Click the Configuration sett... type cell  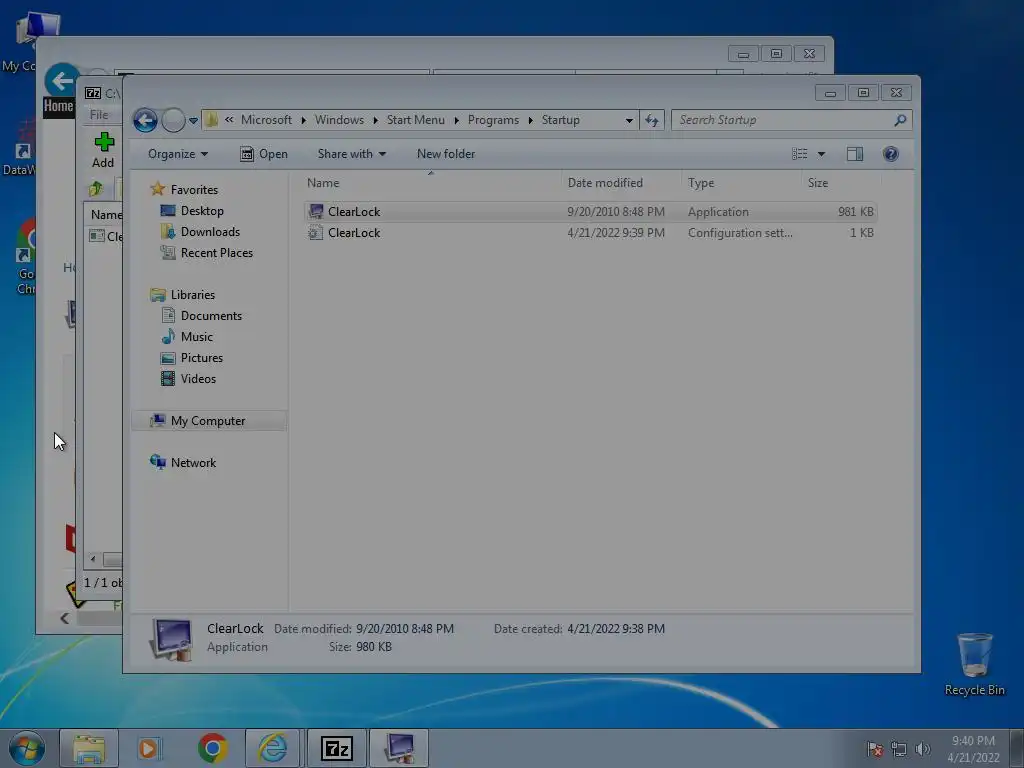coord(740,233)
